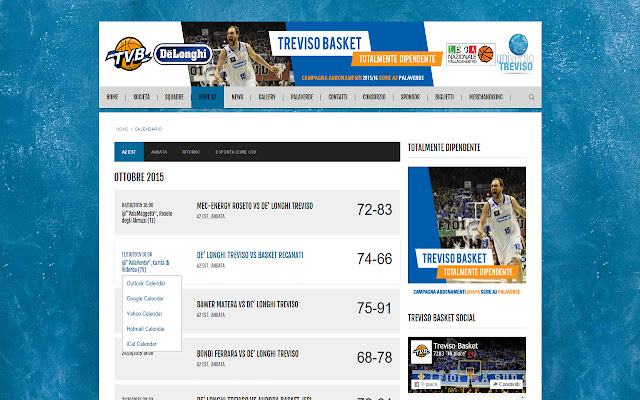
Task: Click the PalaMaggetti venue text
Action: pos(147,217)
